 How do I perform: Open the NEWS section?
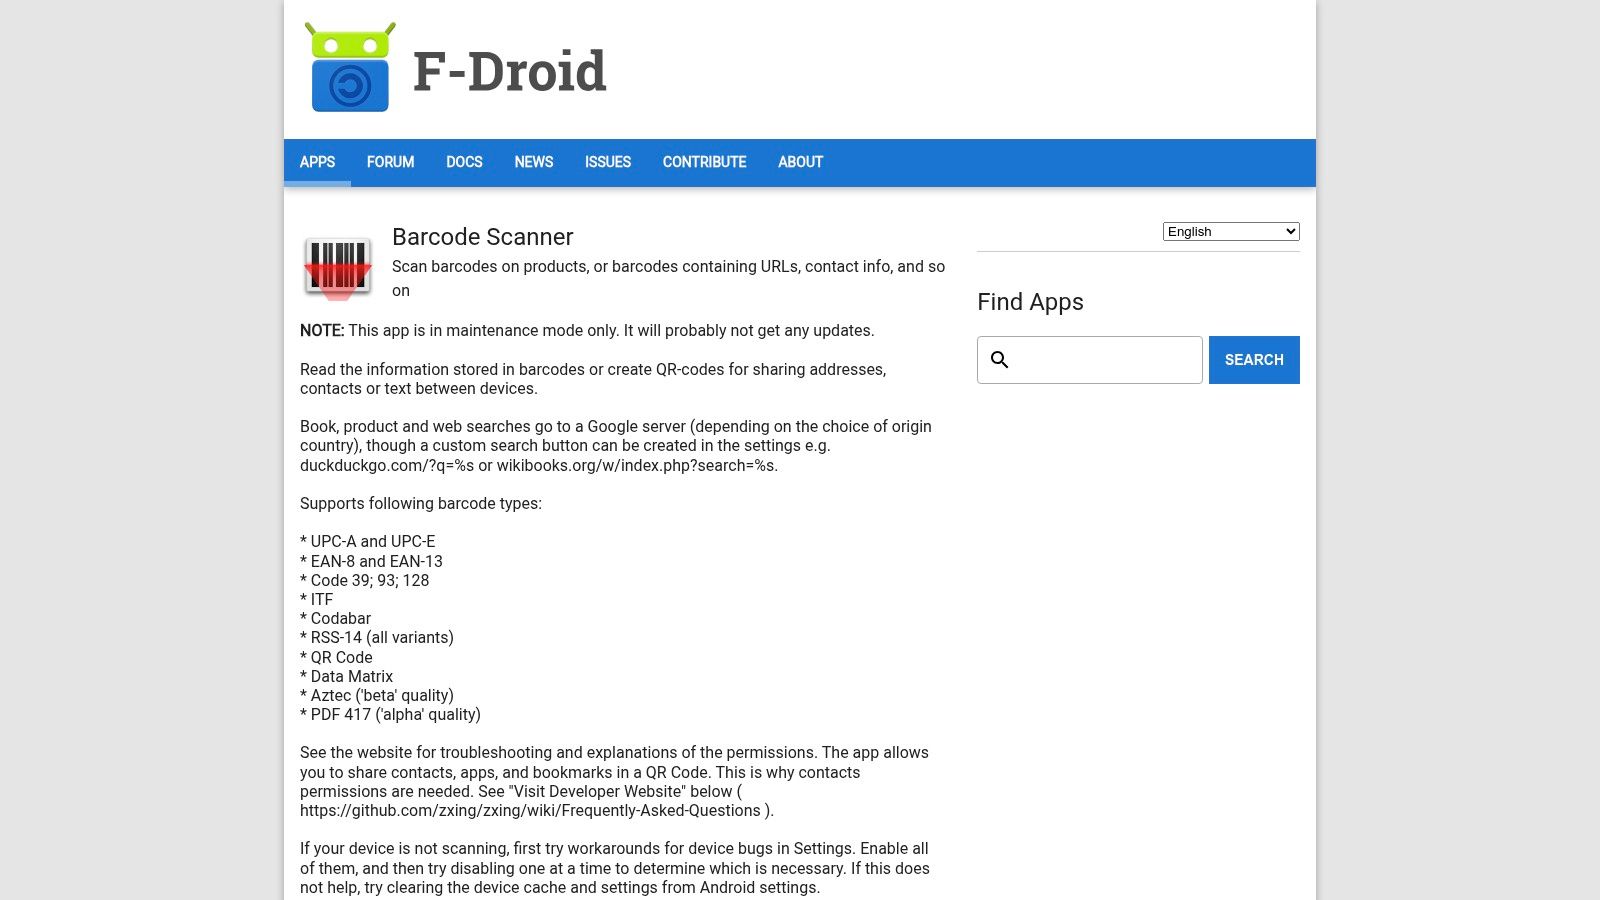click(533, 162)
